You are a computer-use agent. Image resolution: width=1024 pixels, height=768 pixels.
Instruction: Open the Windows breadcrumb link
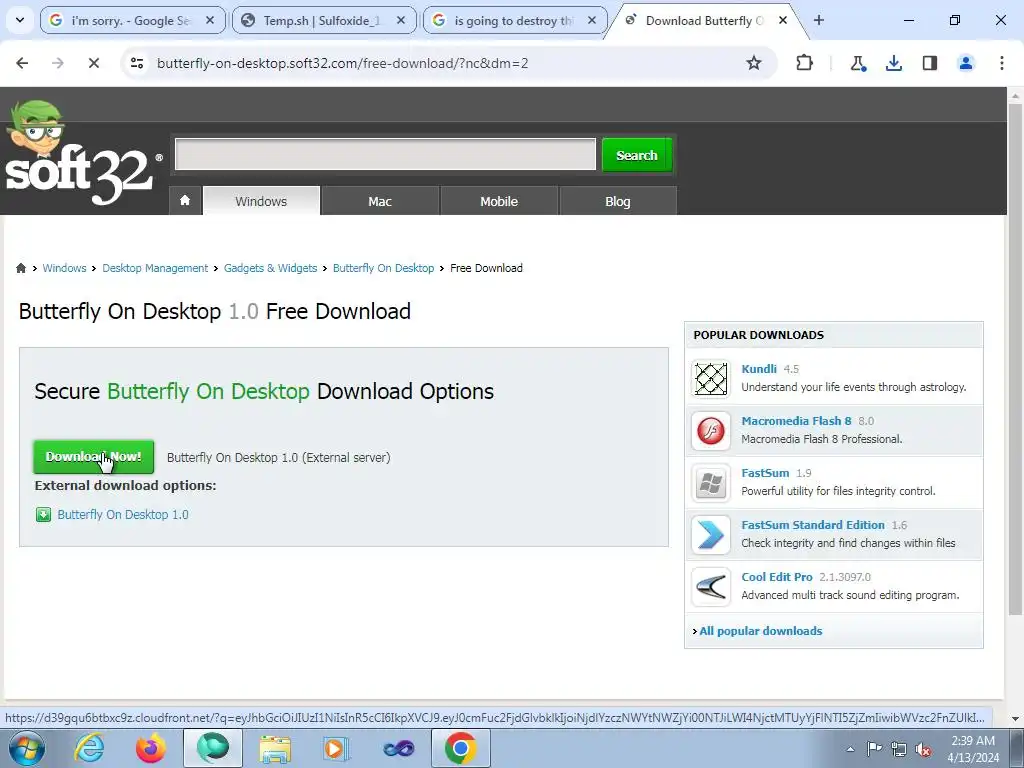[x=64, y=268]
